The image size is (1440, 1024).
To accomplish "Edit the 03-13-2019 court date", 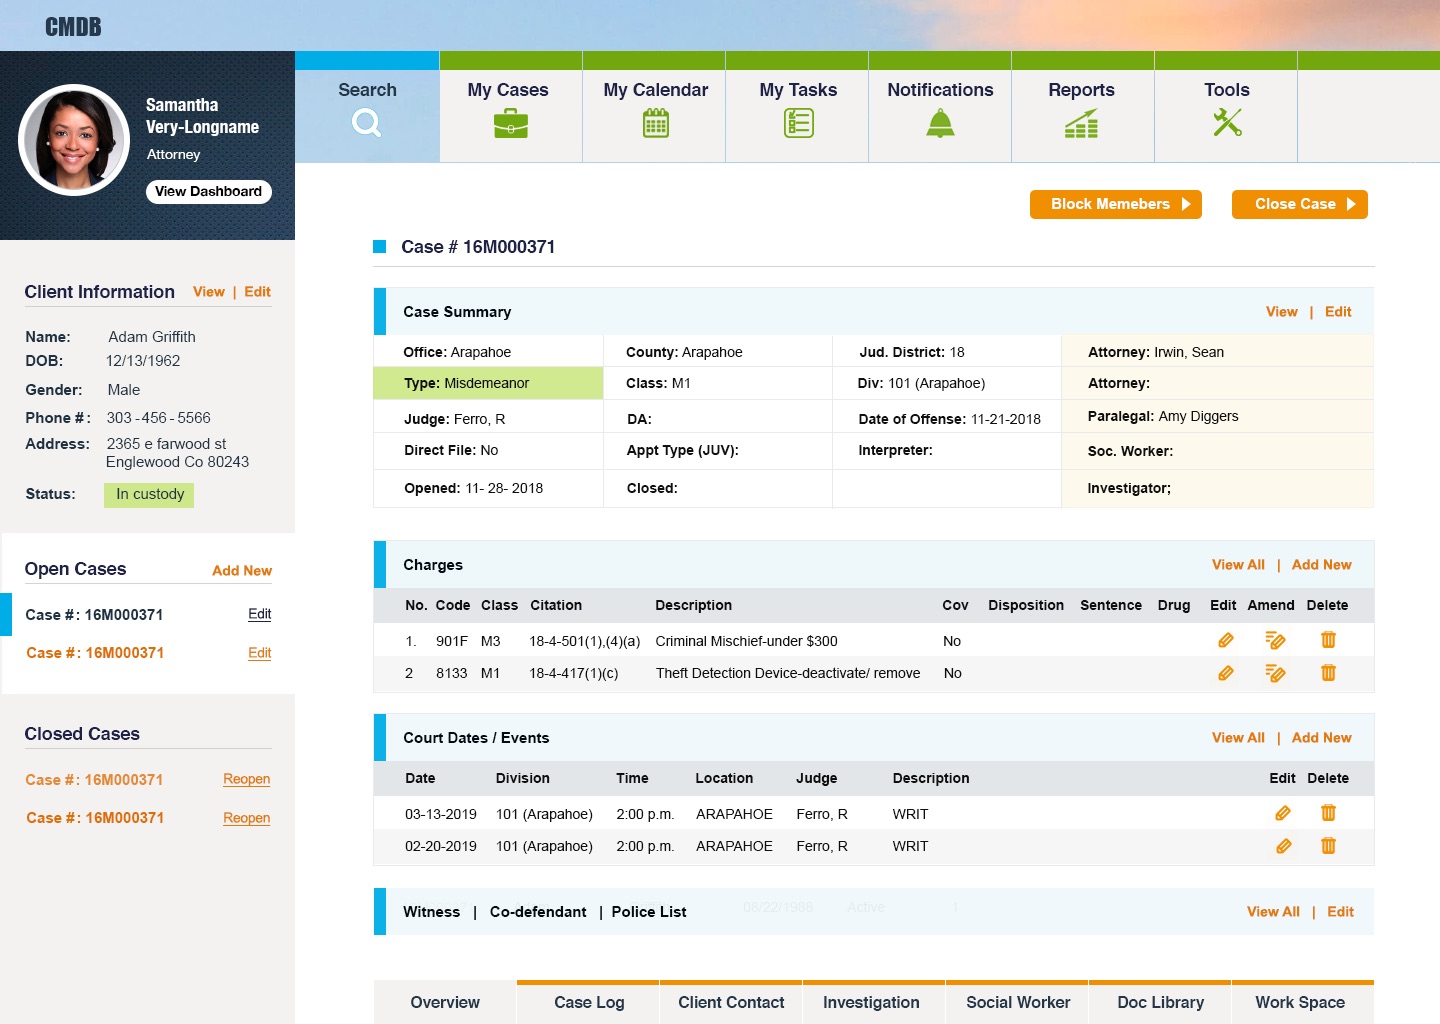I will click(1283, 813).
